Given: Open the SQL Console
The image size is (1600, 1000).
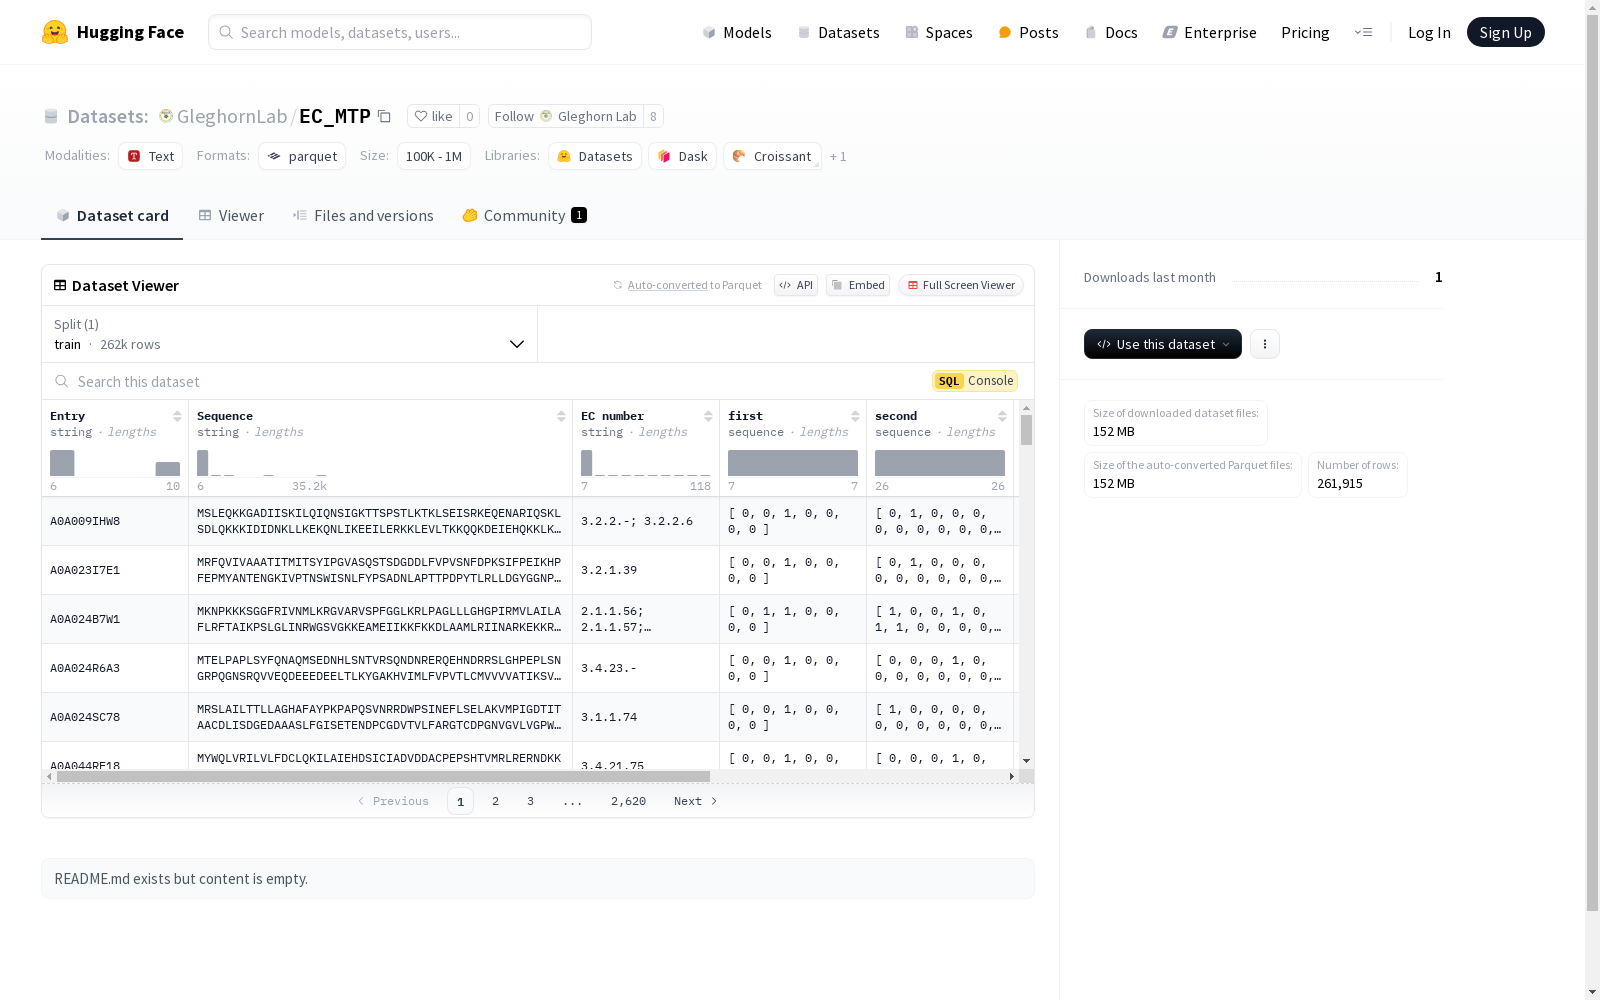Looking at the screenshot, I should pos(975,381).
